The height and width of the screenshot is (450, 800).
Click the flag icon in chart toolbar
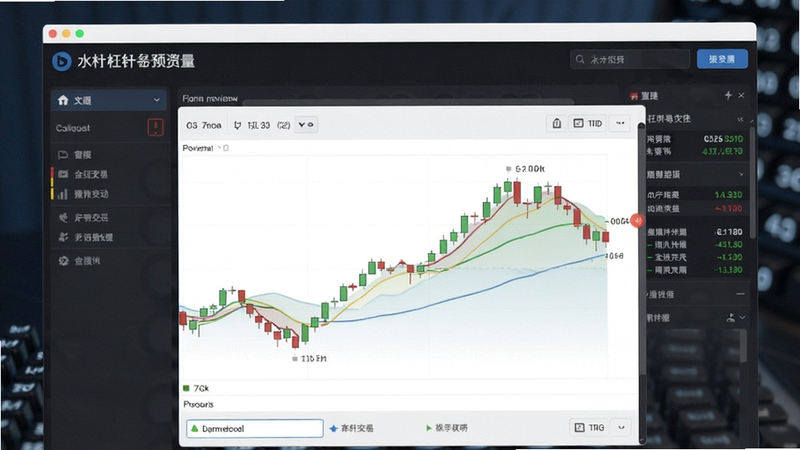(x=237, y=125)
